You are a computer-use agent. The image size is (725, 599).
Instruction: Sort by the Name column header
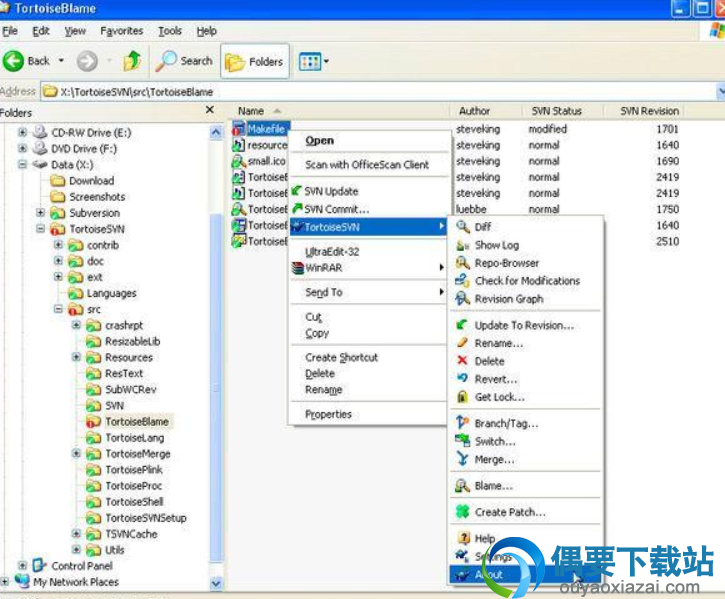tap(340, 111)
